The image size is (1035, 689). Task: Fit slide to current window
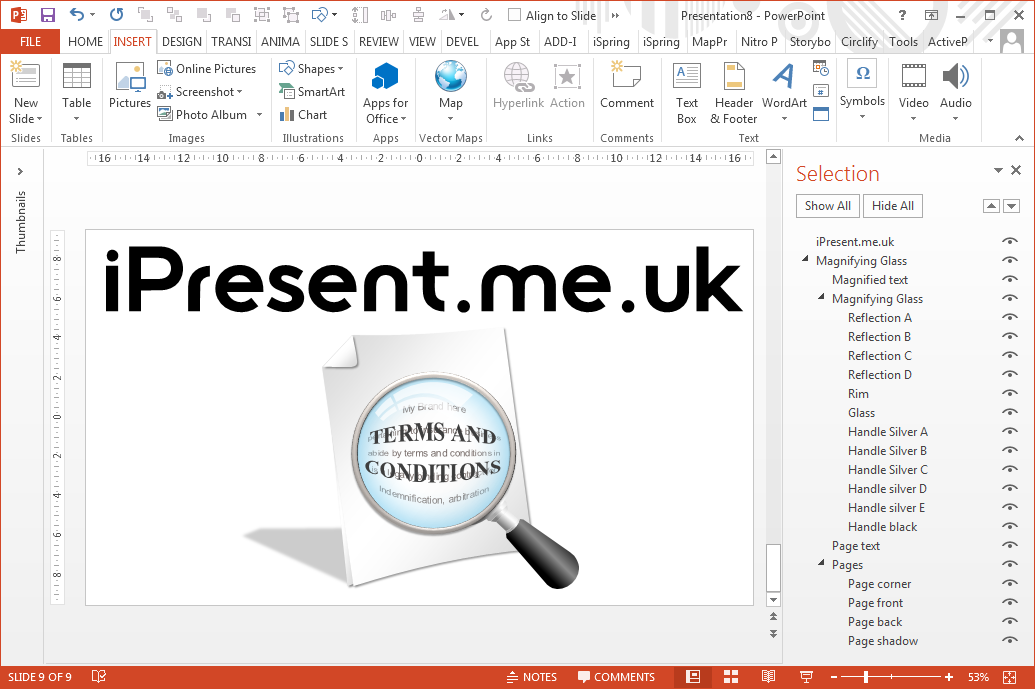[1010, 676]
